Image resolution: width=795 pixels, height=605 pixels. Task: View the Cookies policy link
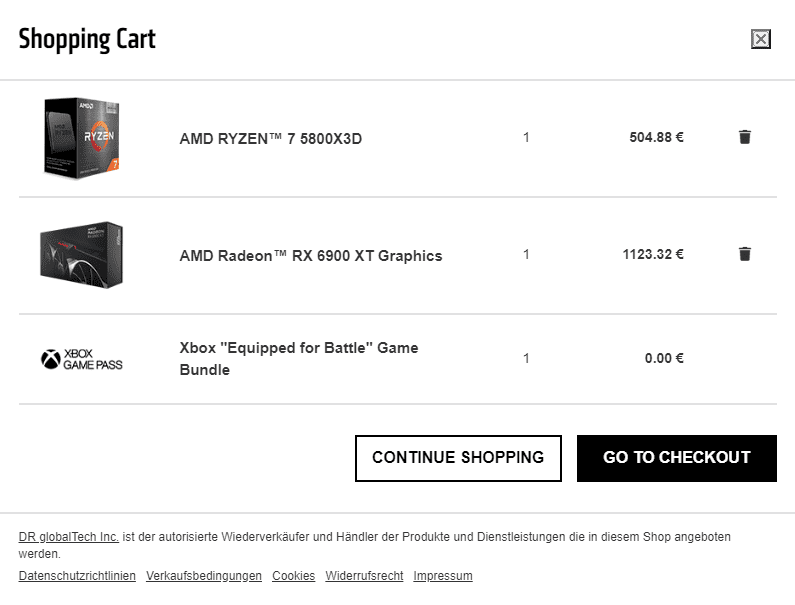tap(294, 576)
